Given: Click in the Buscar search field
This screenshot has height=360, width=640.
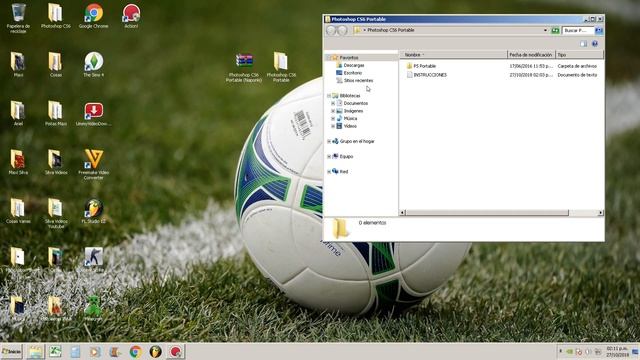Looking at the screenshot, I should coord(578,31).
